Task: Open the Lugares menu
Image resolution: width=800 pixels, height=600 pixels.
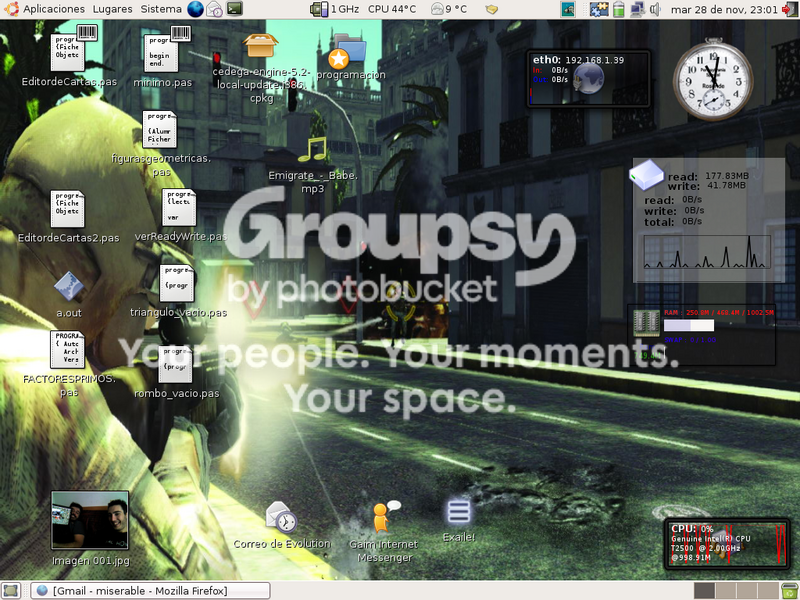Action: pos(112,9)
